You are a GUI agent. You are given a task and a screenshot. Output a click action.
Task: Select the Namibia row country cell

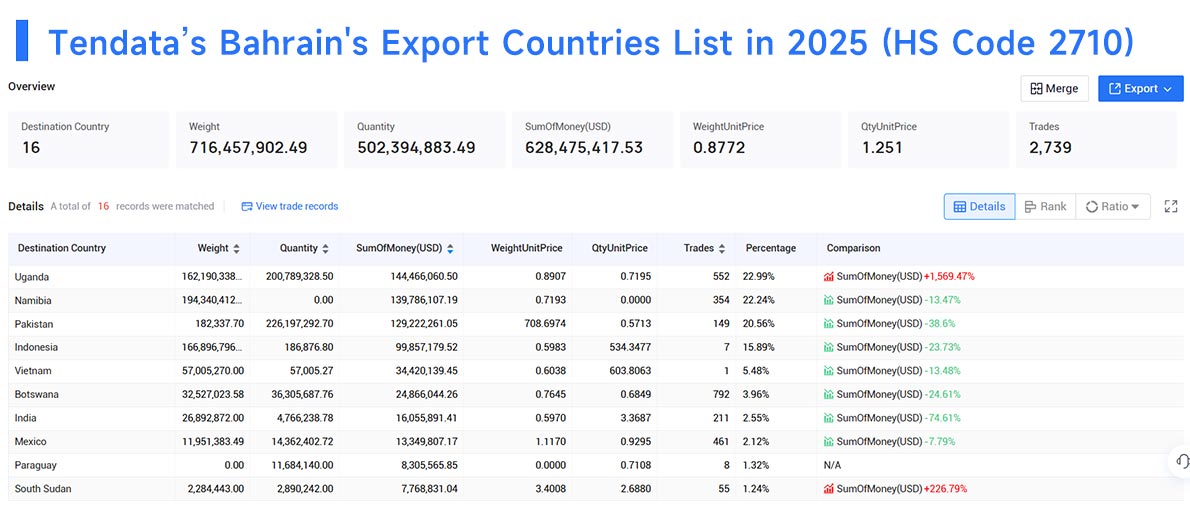[x=92, y=300]
